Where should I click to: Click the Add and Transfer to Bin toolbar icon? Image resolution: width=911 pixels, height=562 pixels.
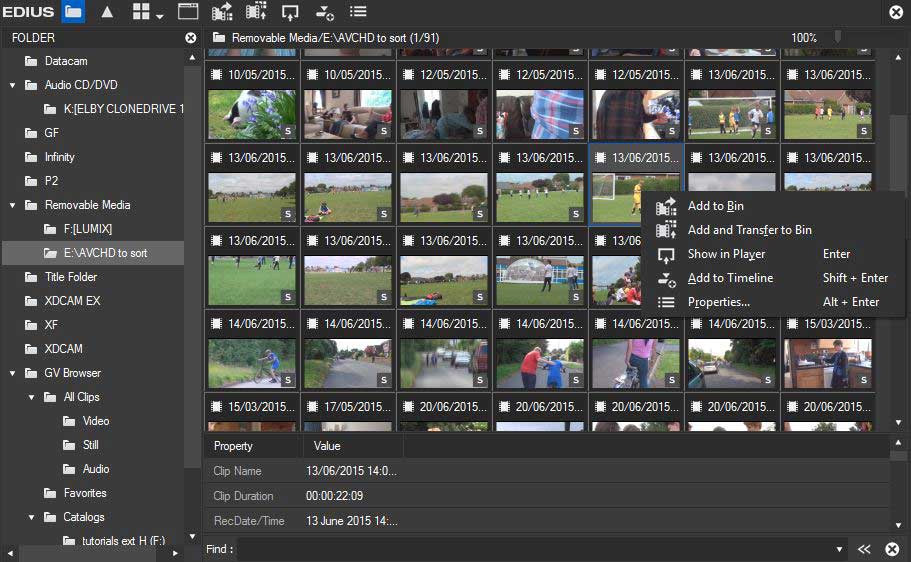tap(256, 12)
